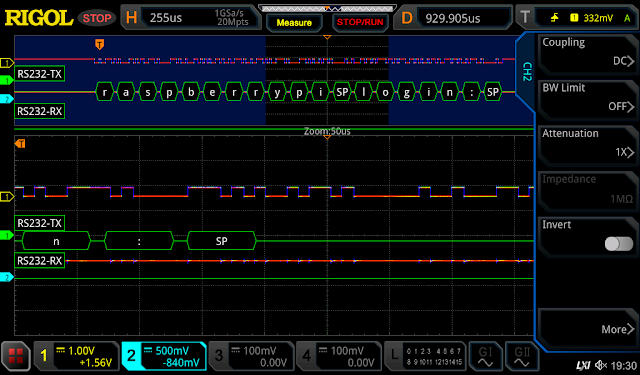Tap the 1GSa/s 20Mpts sample info
Screen dimensions: 640x375
232,18
